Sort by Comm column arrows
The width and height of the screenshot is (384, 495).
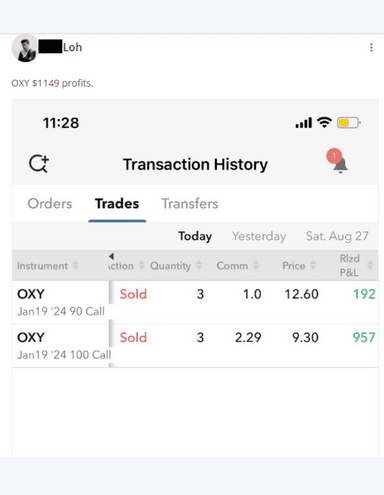tap(256, 265)
